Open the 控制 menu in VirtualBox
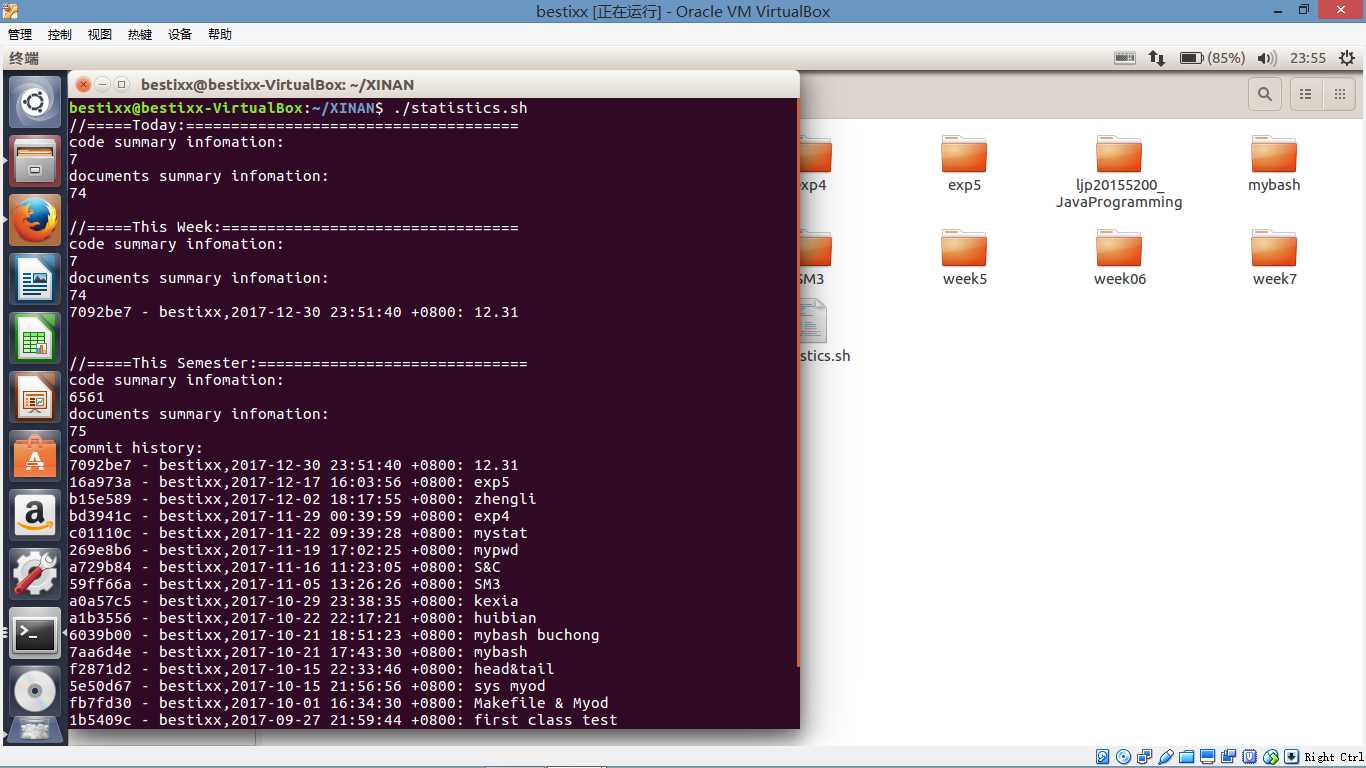1366x768 pixels. pos(60,34)
